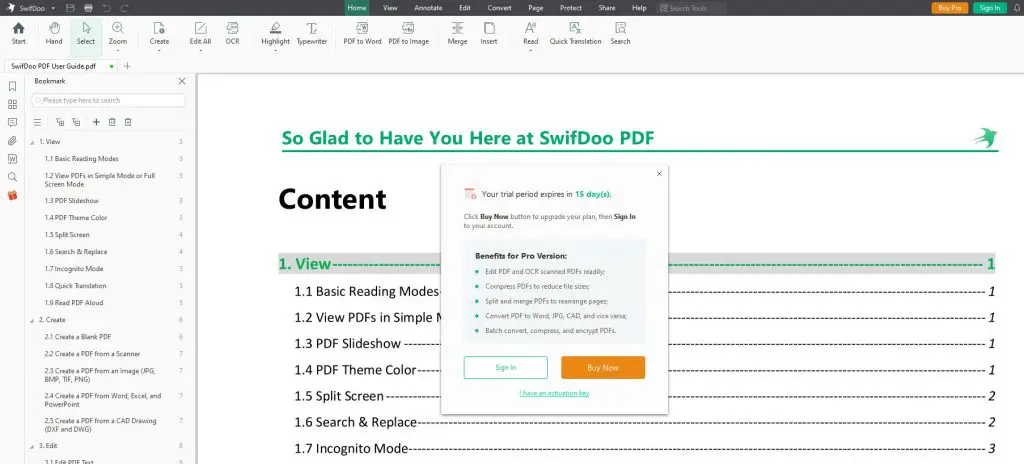Open the Zoom dropdown

click(118, 50)
